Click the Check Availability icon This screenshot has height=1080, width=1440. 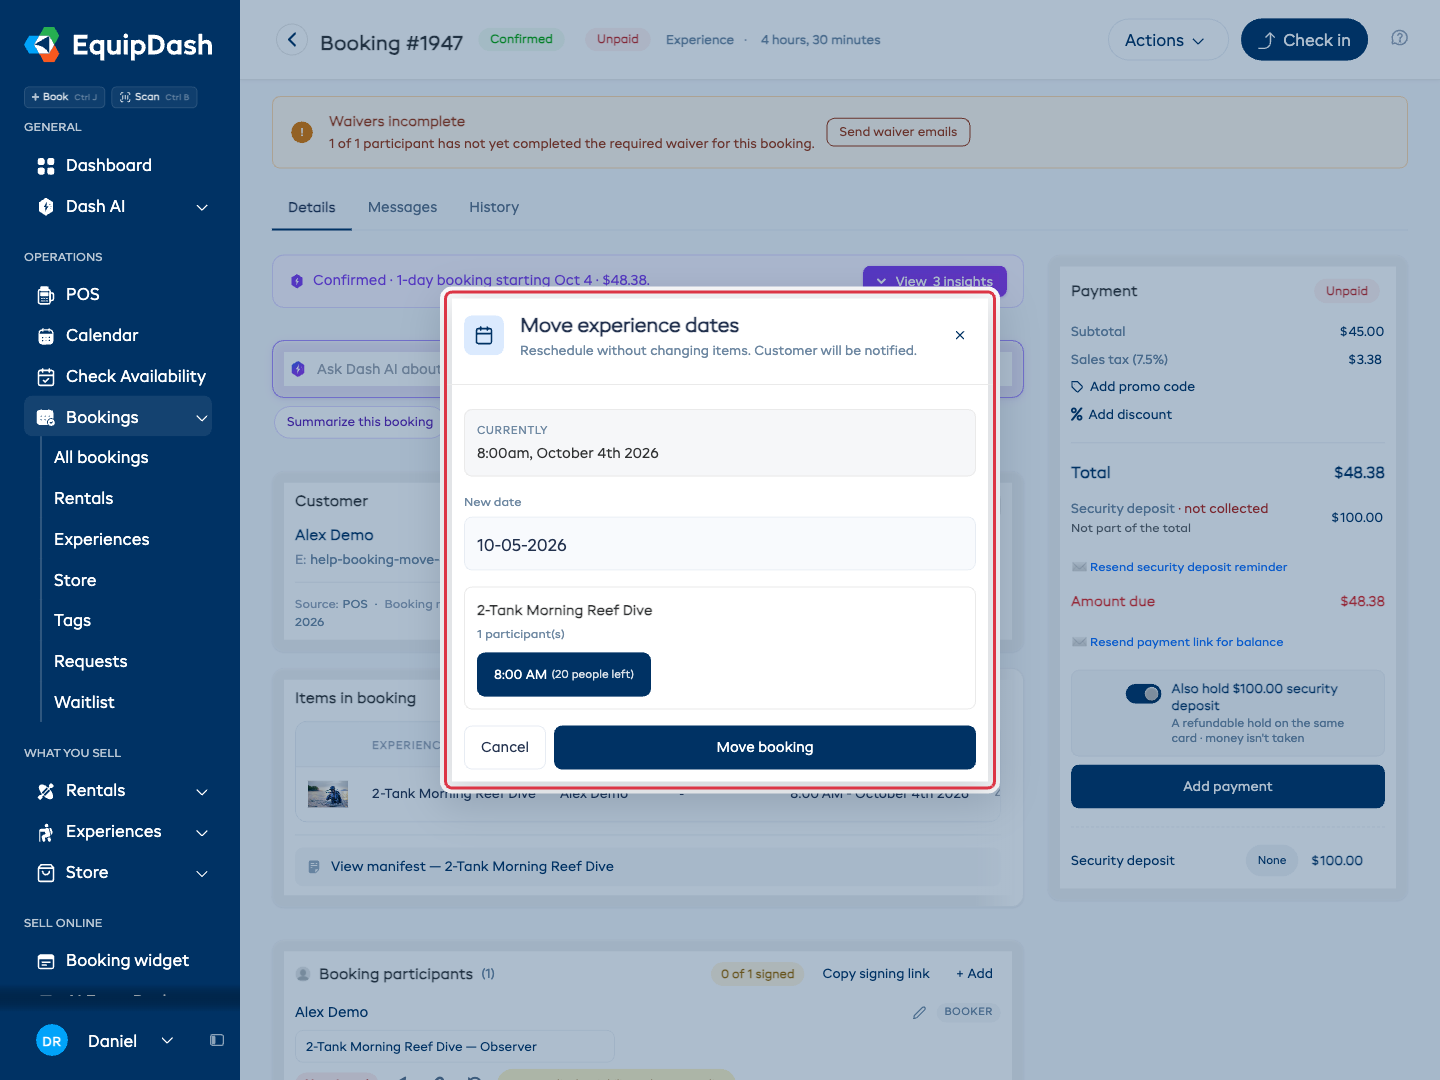click(x=46, y=377)
